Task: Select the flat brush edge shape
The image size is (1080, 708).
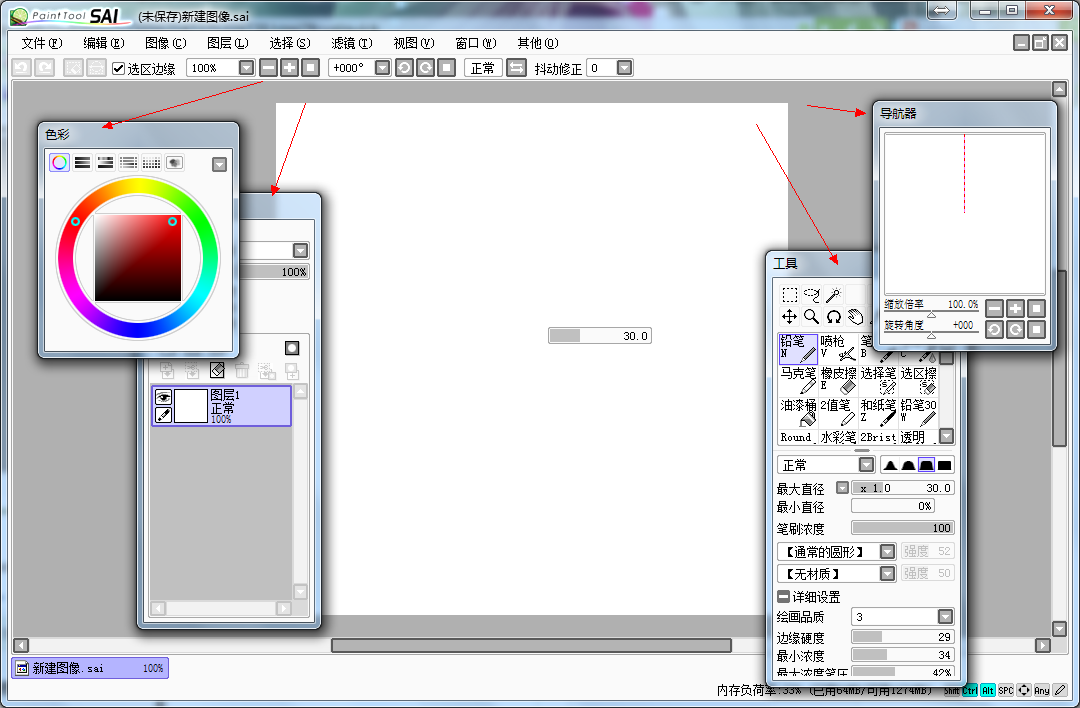Action: pos(944,465)
